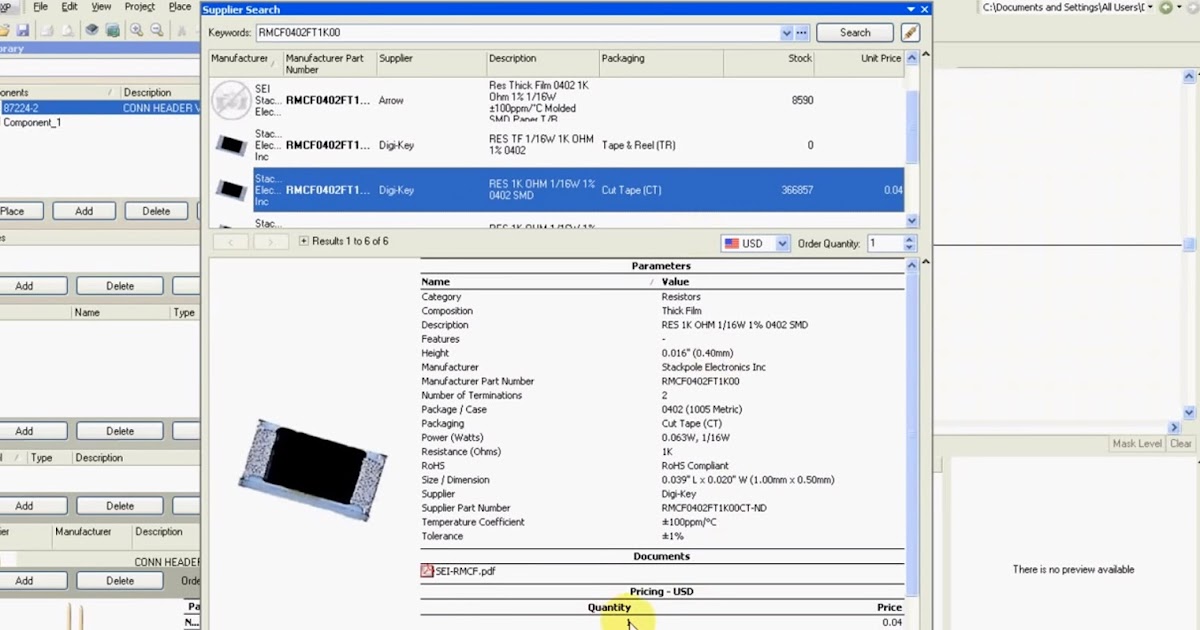Select the 87224-2 component in the library list
The image size is (1200, 630).
click(x=100, y=107)
